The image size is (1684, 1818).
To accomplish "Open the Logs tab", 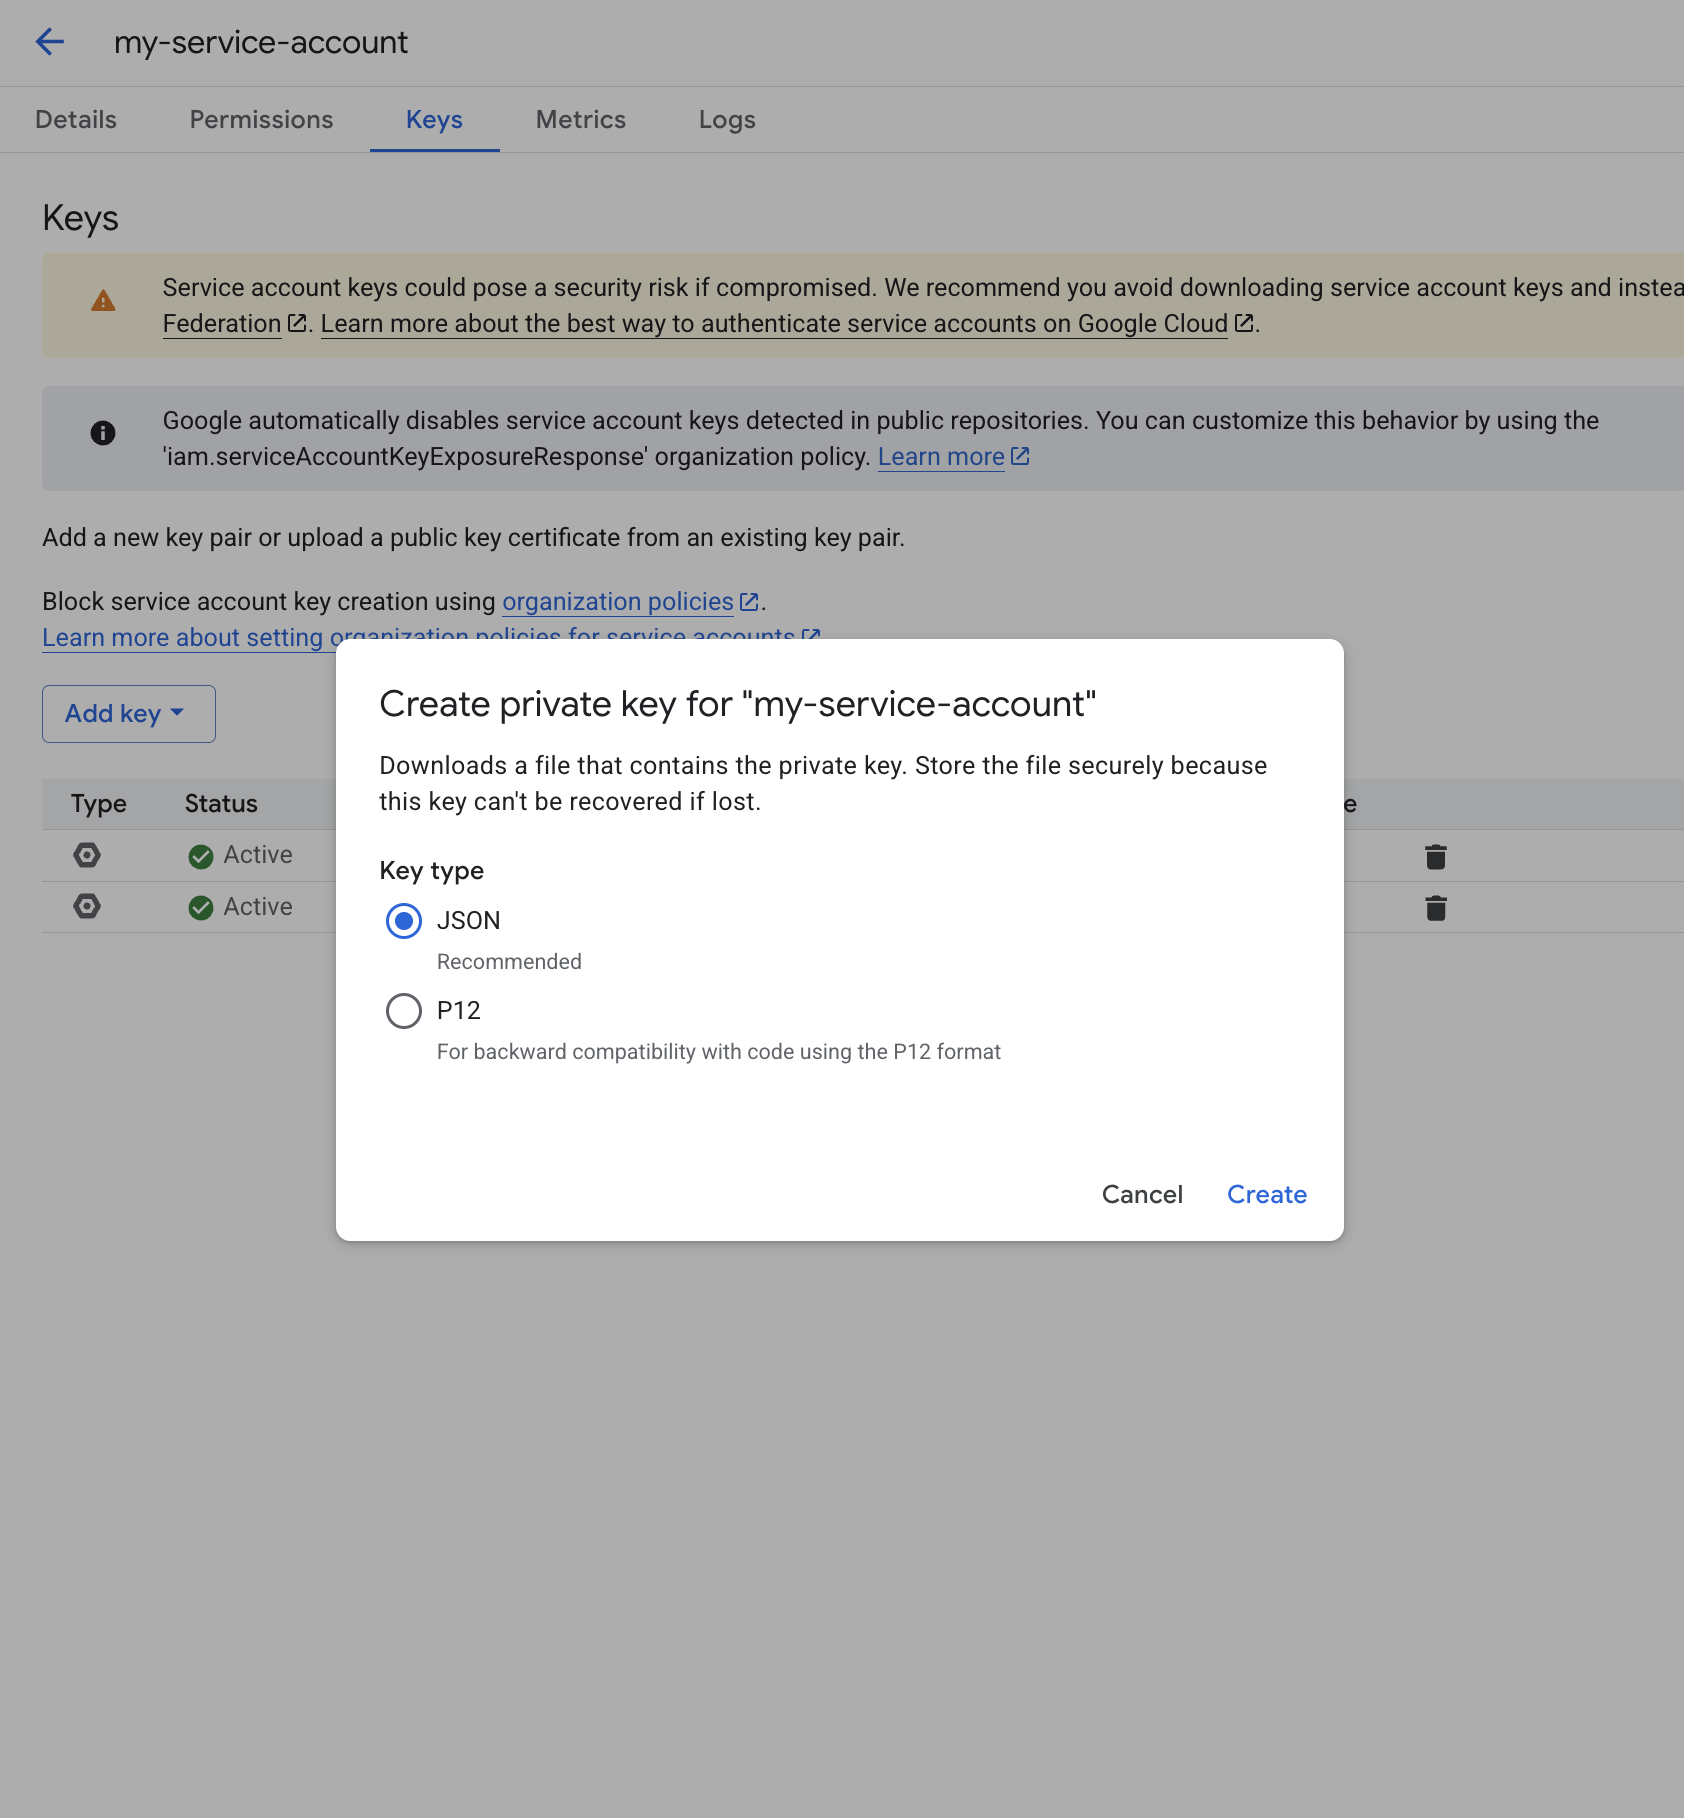I will (727, 120).
